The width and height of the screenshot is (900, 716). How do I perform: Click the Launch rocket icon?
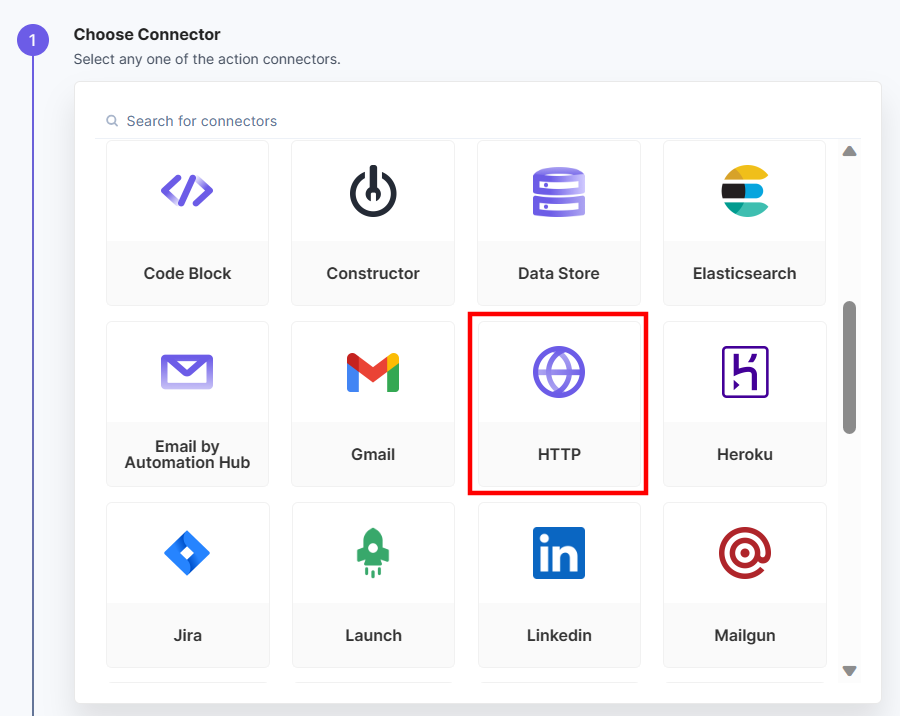click(x=372, y=553)
